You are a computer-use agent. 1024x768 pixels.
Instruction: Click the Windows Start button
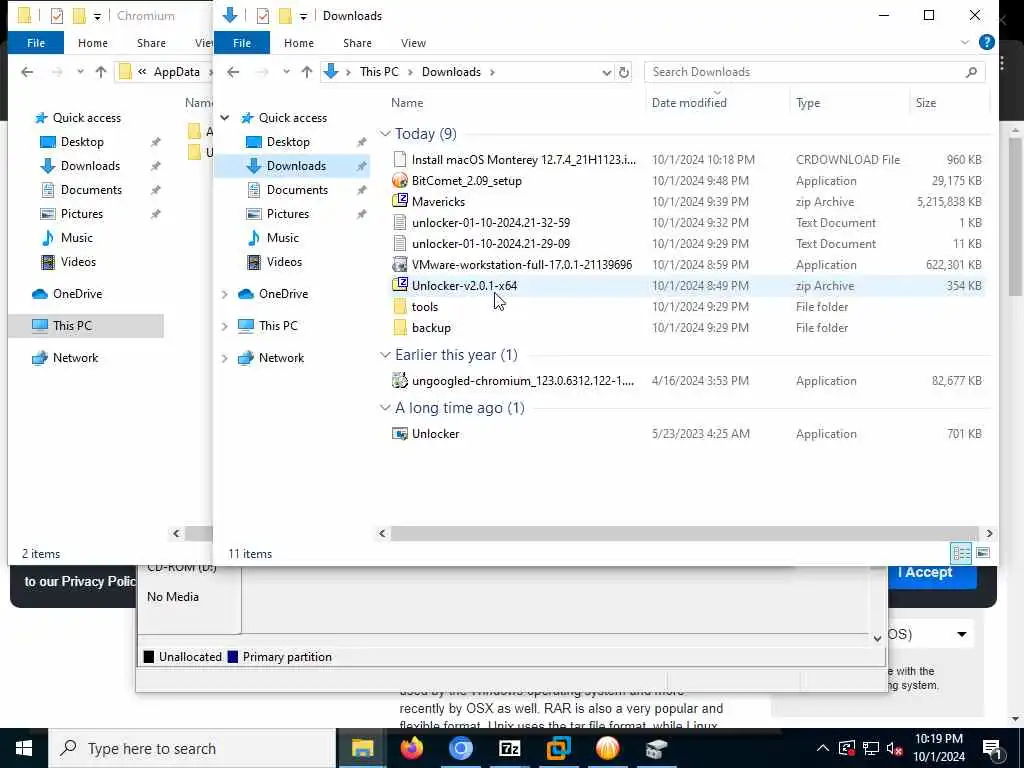pos(24,748)
